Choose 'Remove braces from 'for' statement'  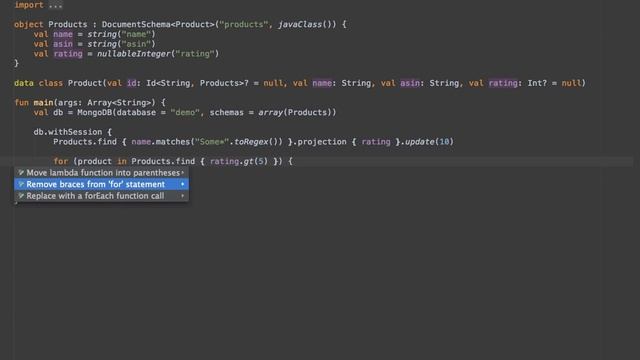pos(101,184)
